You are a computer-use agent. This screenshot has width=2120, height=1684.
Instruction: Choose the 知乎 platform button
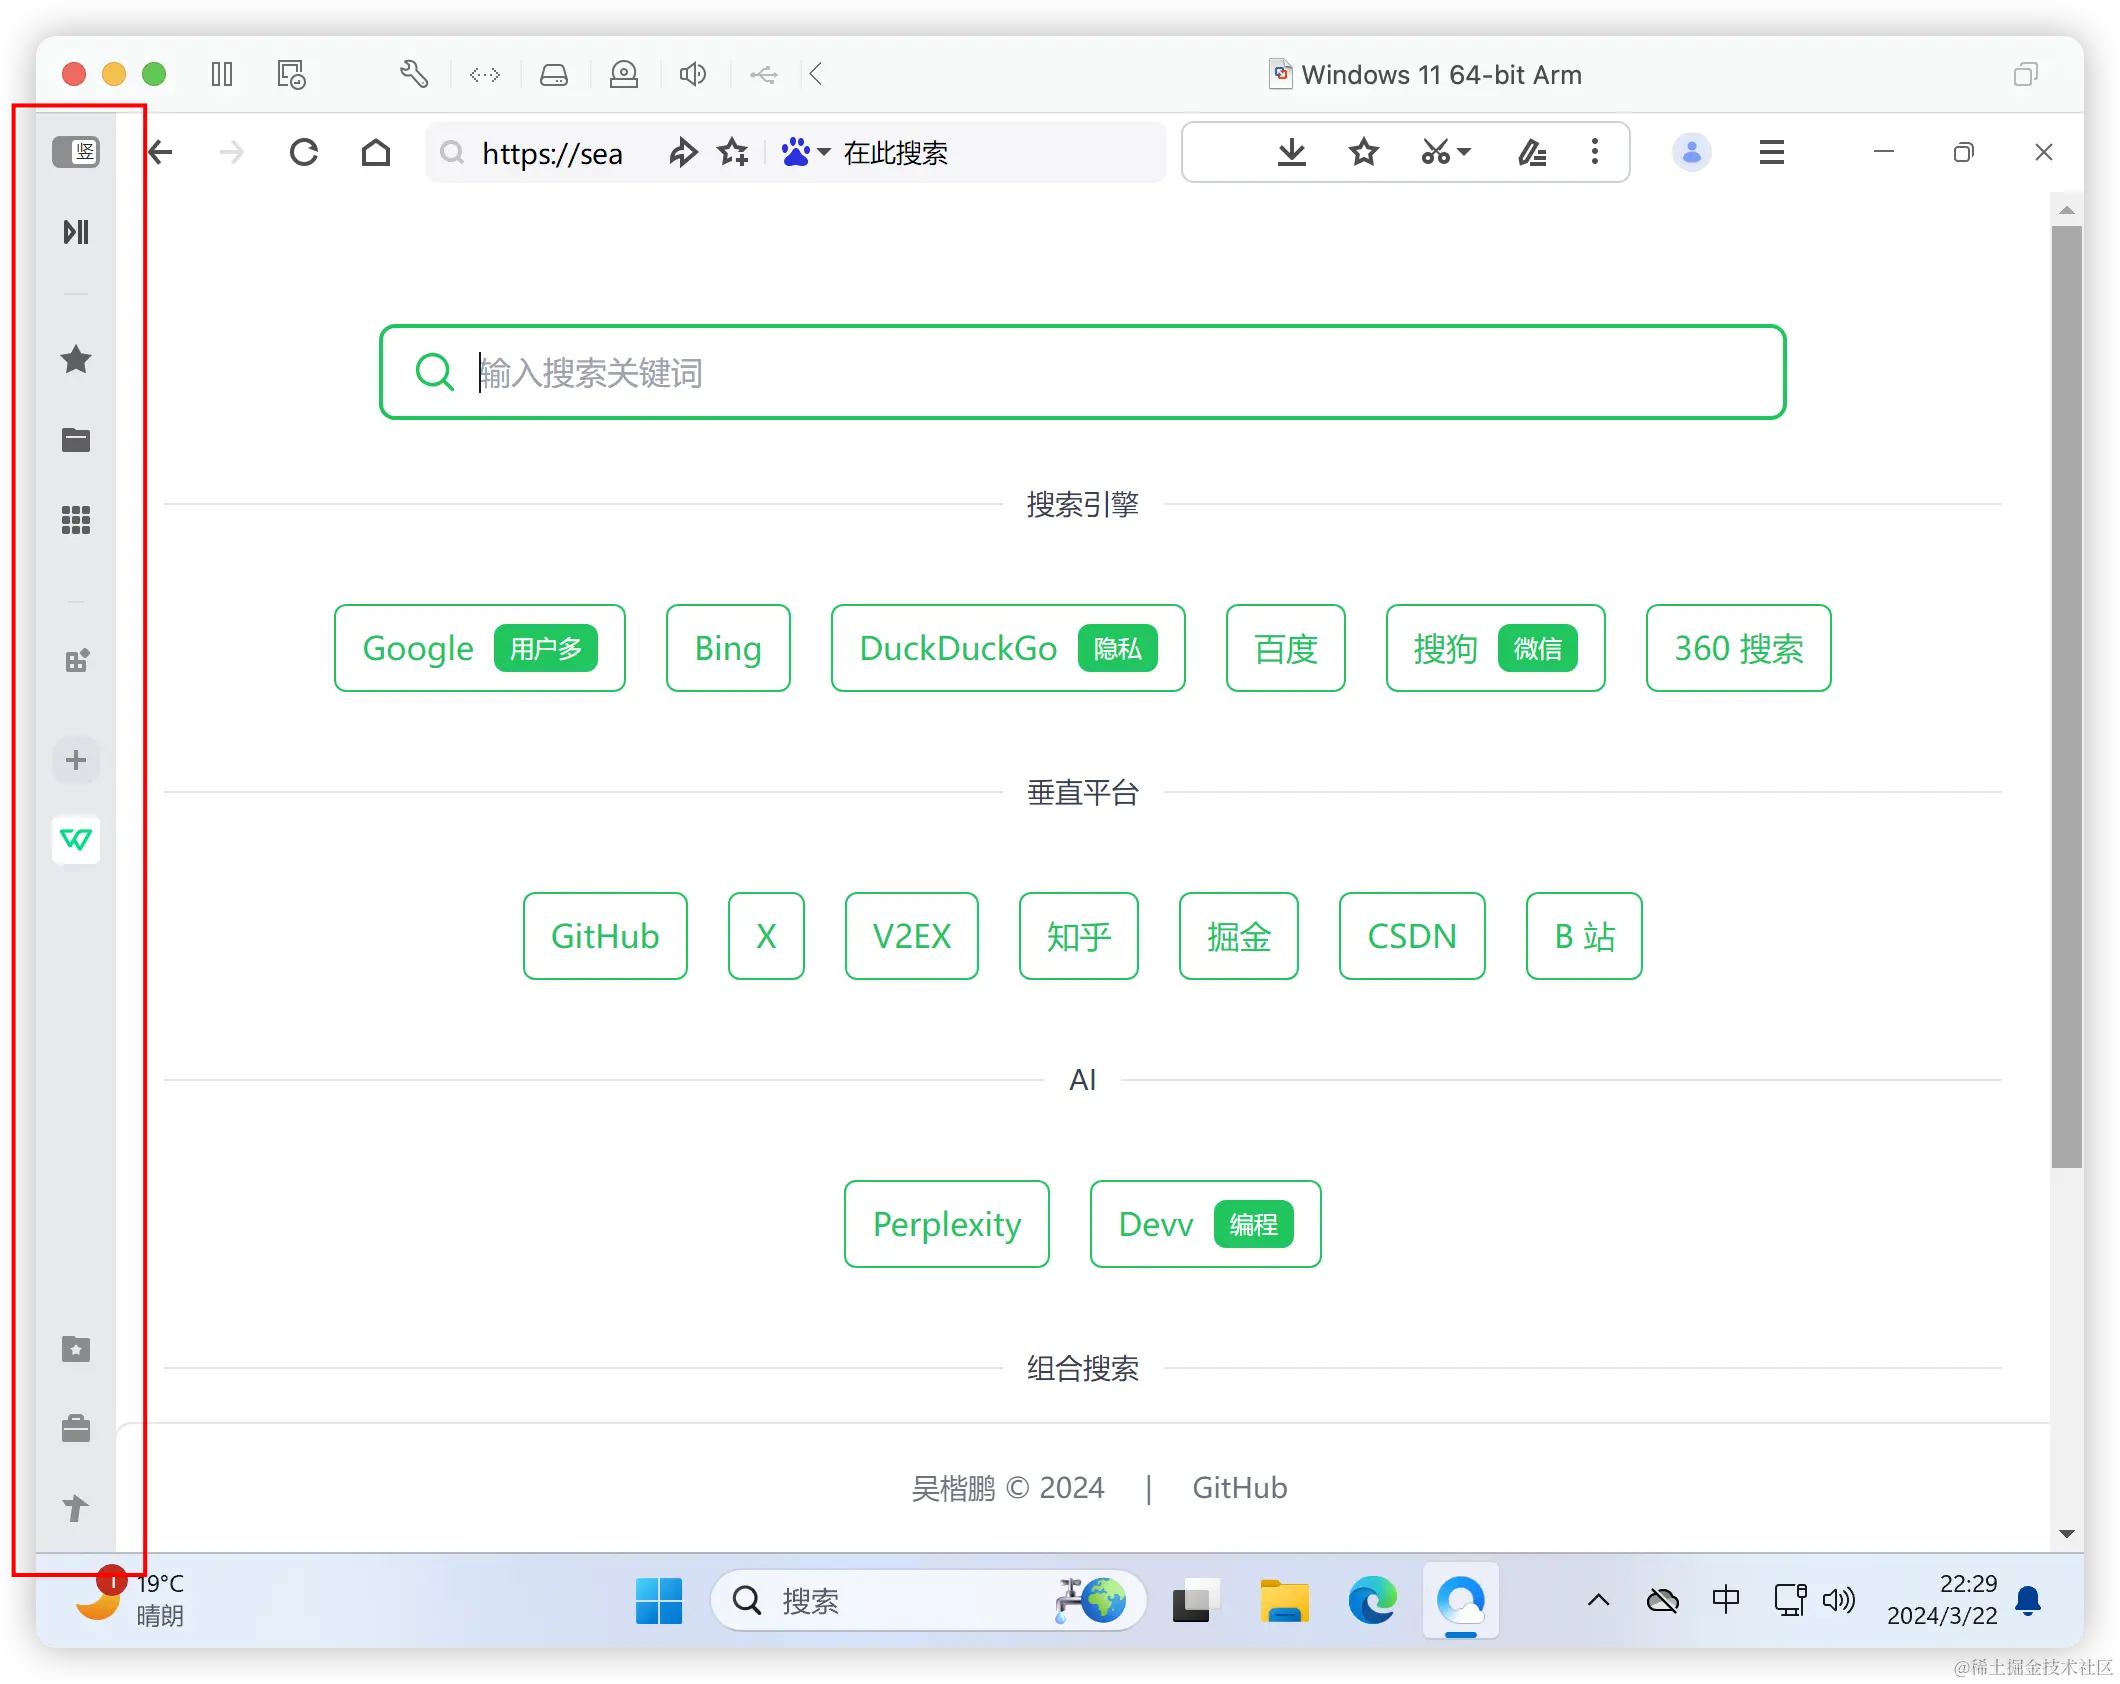pyautogui.click(x=1079, y=936)
